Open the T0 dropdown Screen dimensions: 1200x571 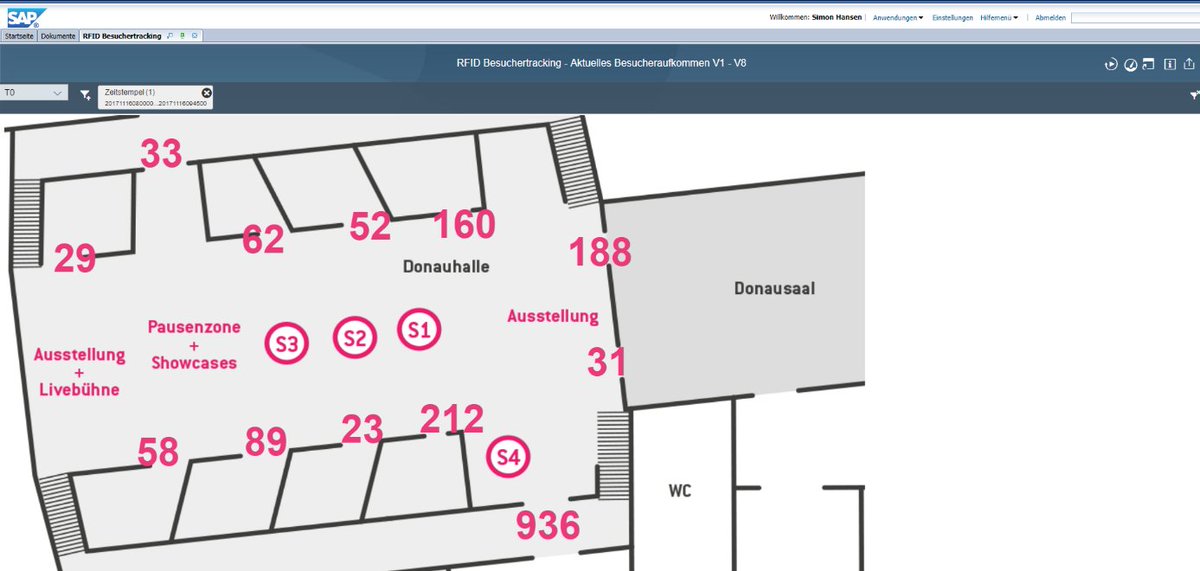pos(33,92)
